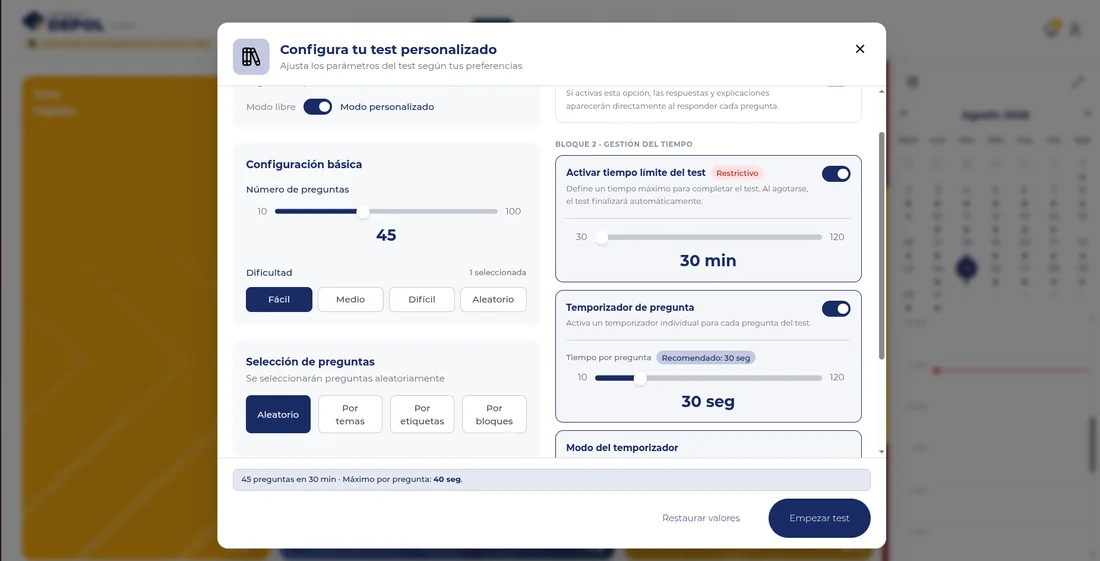
Task: Select Difícil difficulty
Action: pos(422,299)
